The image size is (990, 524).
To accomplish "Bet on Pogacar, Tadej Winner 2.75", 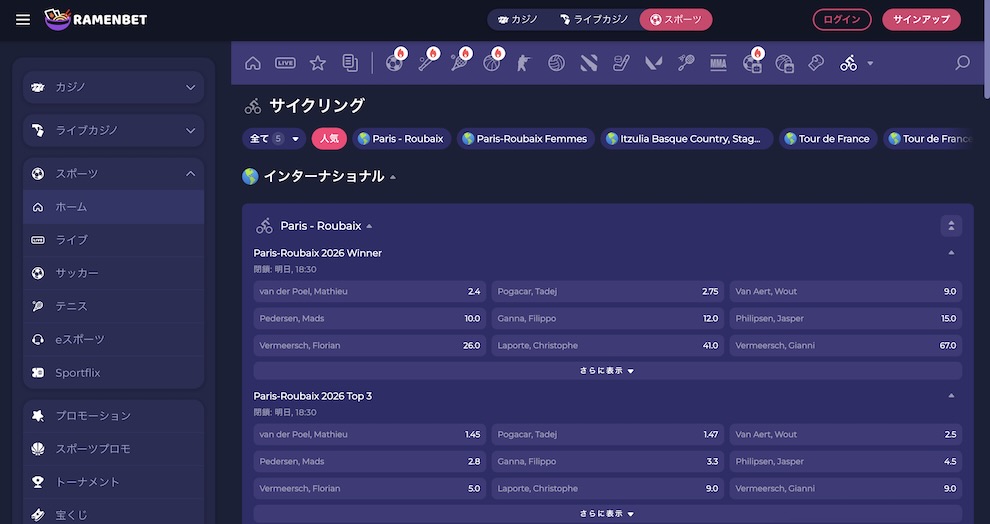I will point(607,292).
